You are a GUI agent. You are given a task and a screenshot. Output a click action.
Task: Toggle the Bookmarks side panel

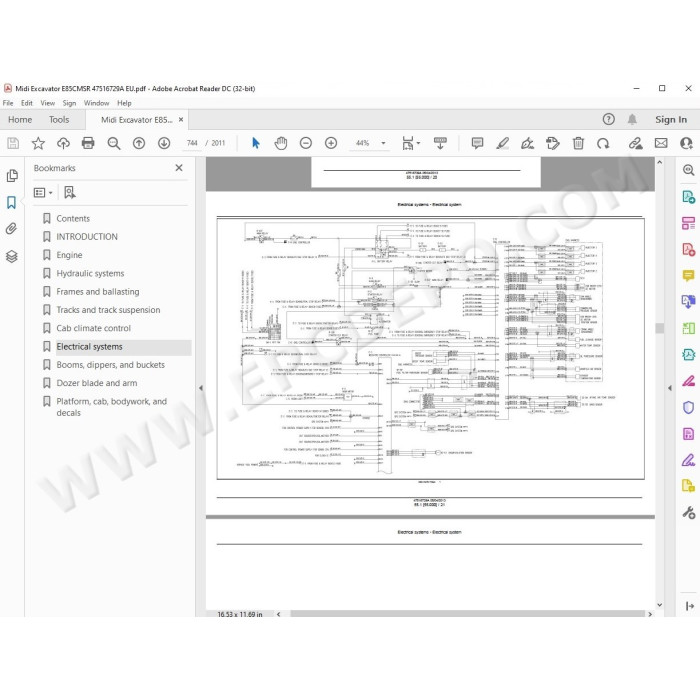[12, 202]
